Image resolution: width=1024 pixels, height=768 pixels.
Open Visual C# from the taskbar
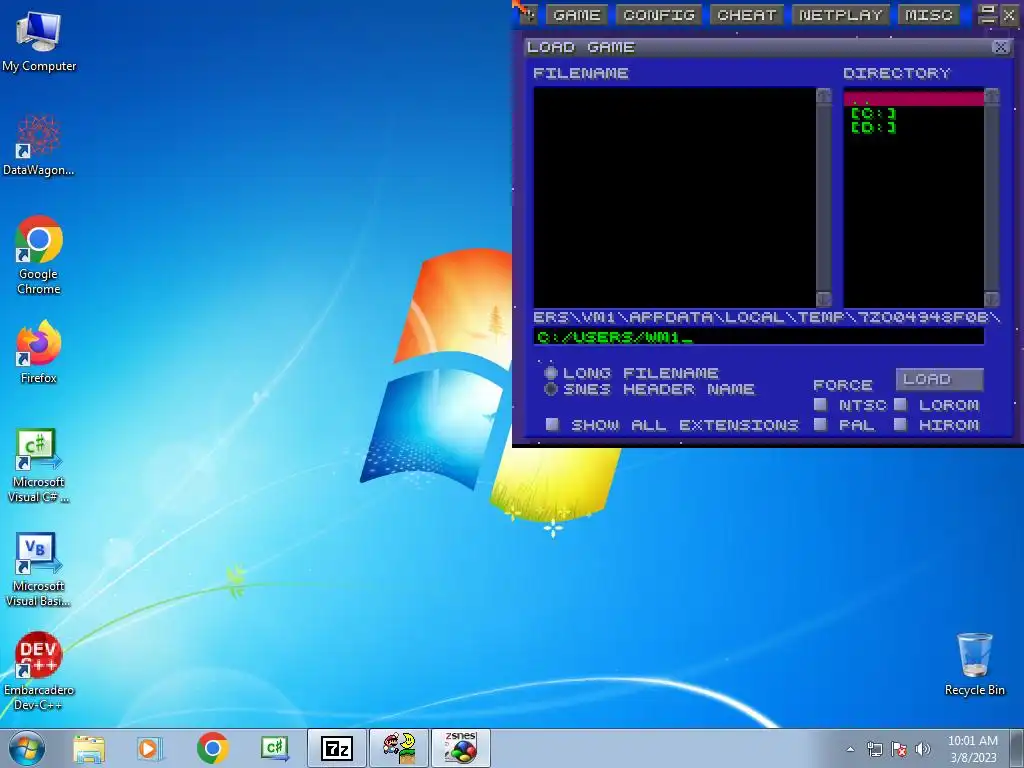point(274,748)
